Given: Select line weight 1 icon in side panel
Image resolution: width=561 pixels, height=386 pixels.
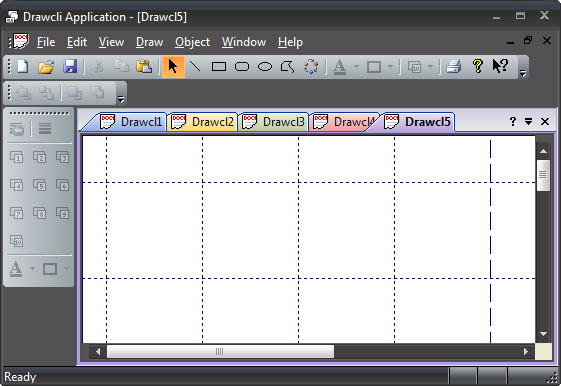Looking at the screenshot, I should coord(16,157).
